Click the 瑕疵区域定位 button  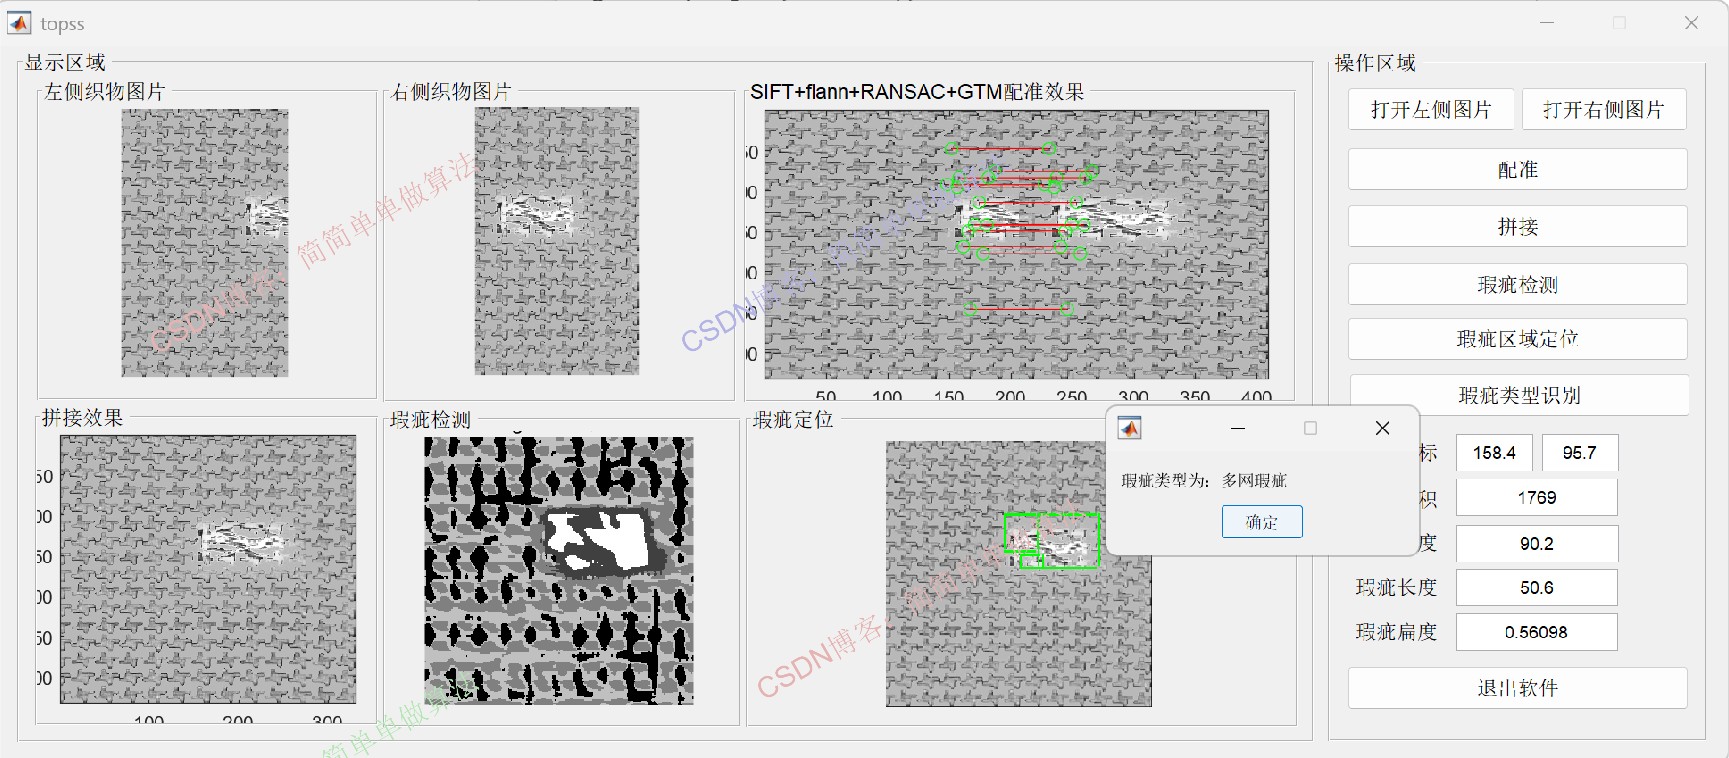pos(1518,339)
